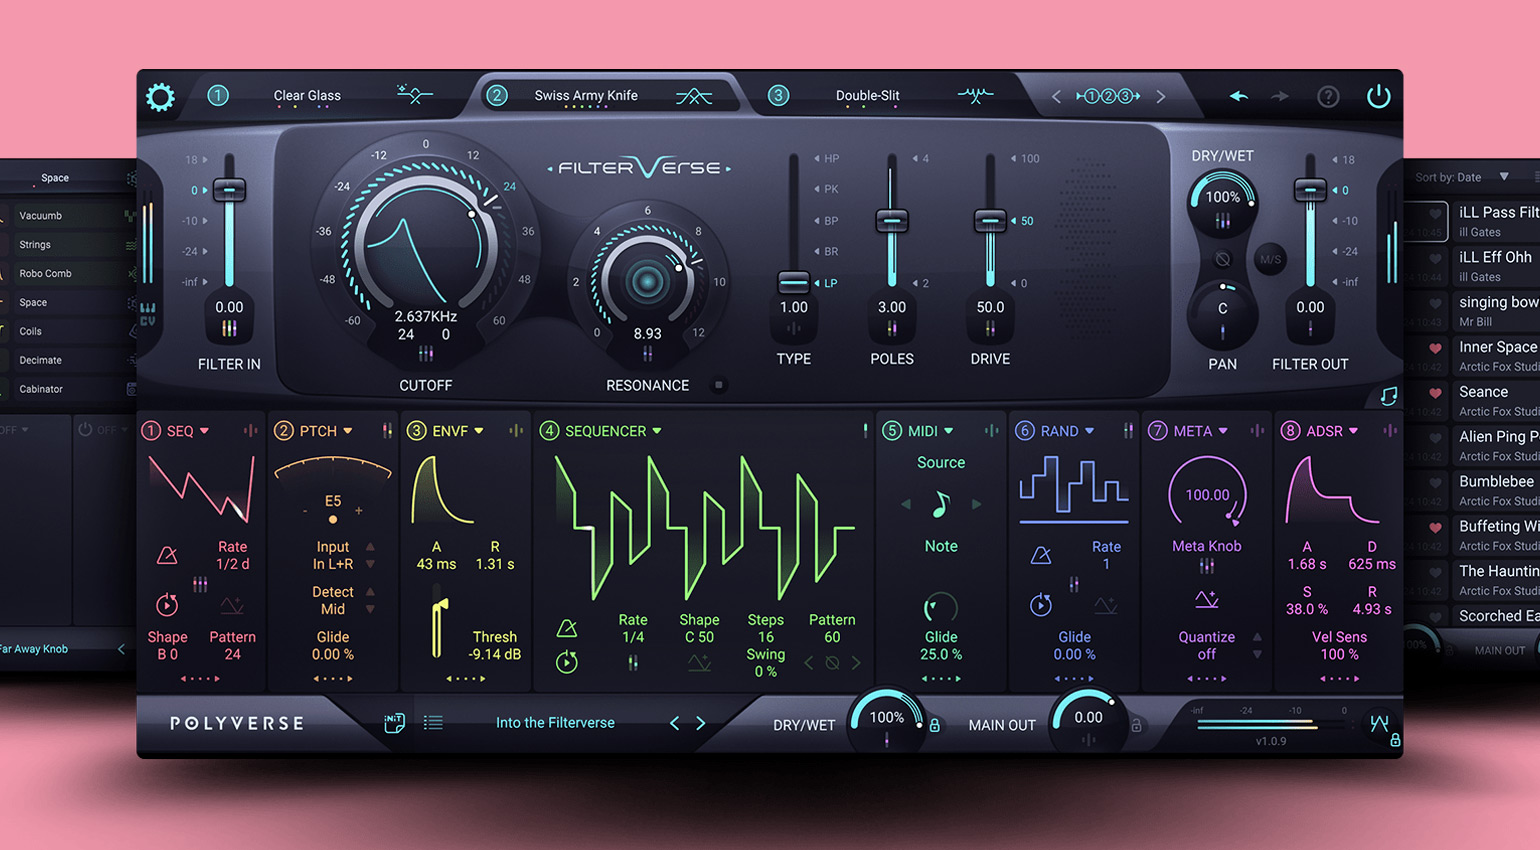Open the SEQUENCER modulator type dropdown
The height and width of the screenshot is (850, 1540).
pos(613,431)
